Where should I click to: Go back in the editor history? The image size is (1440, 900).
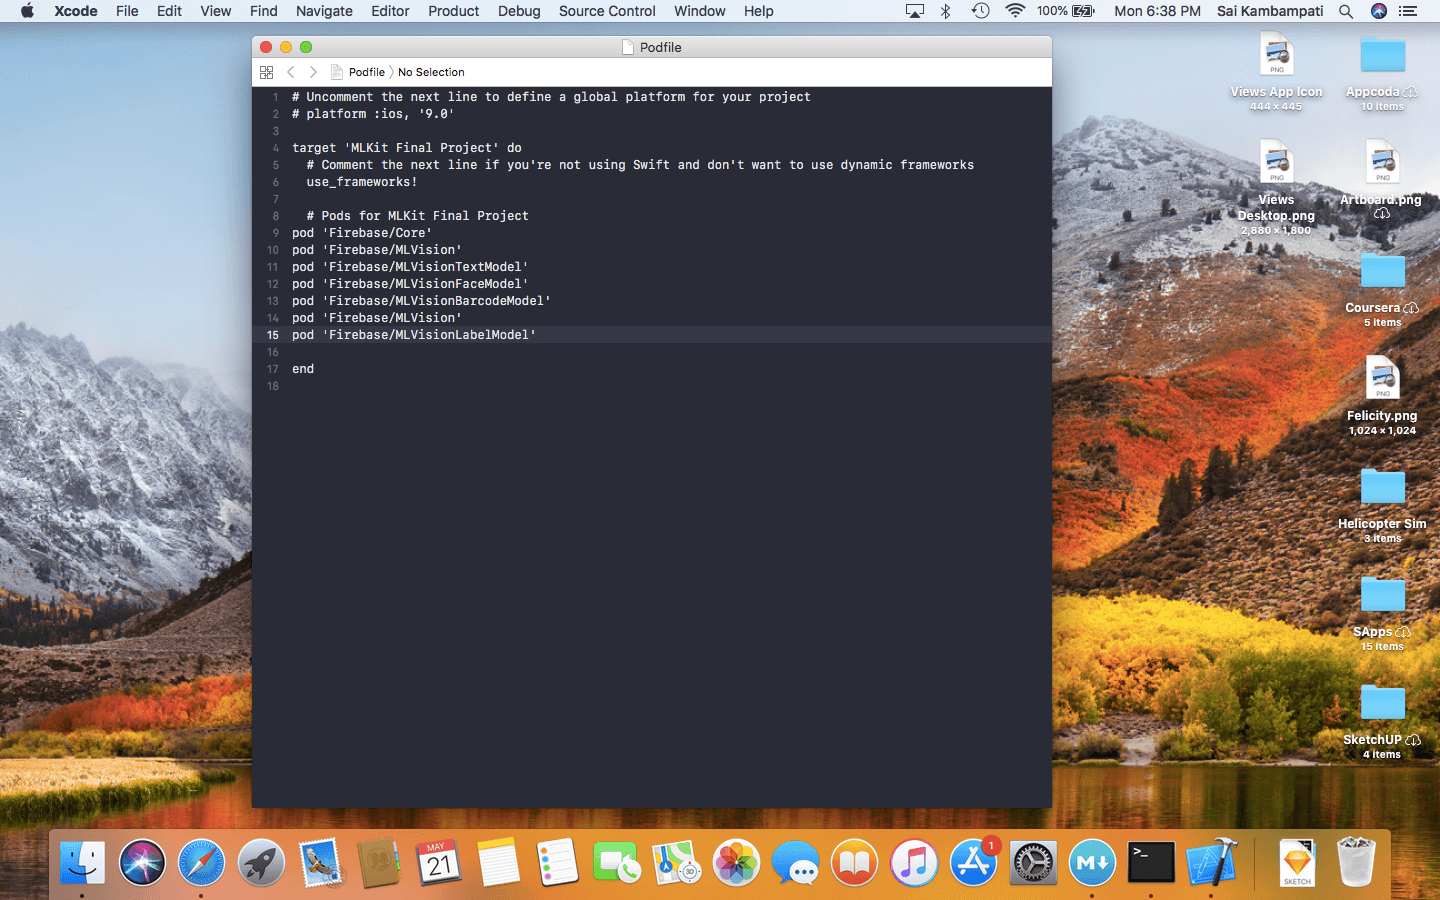click(291, 72)
